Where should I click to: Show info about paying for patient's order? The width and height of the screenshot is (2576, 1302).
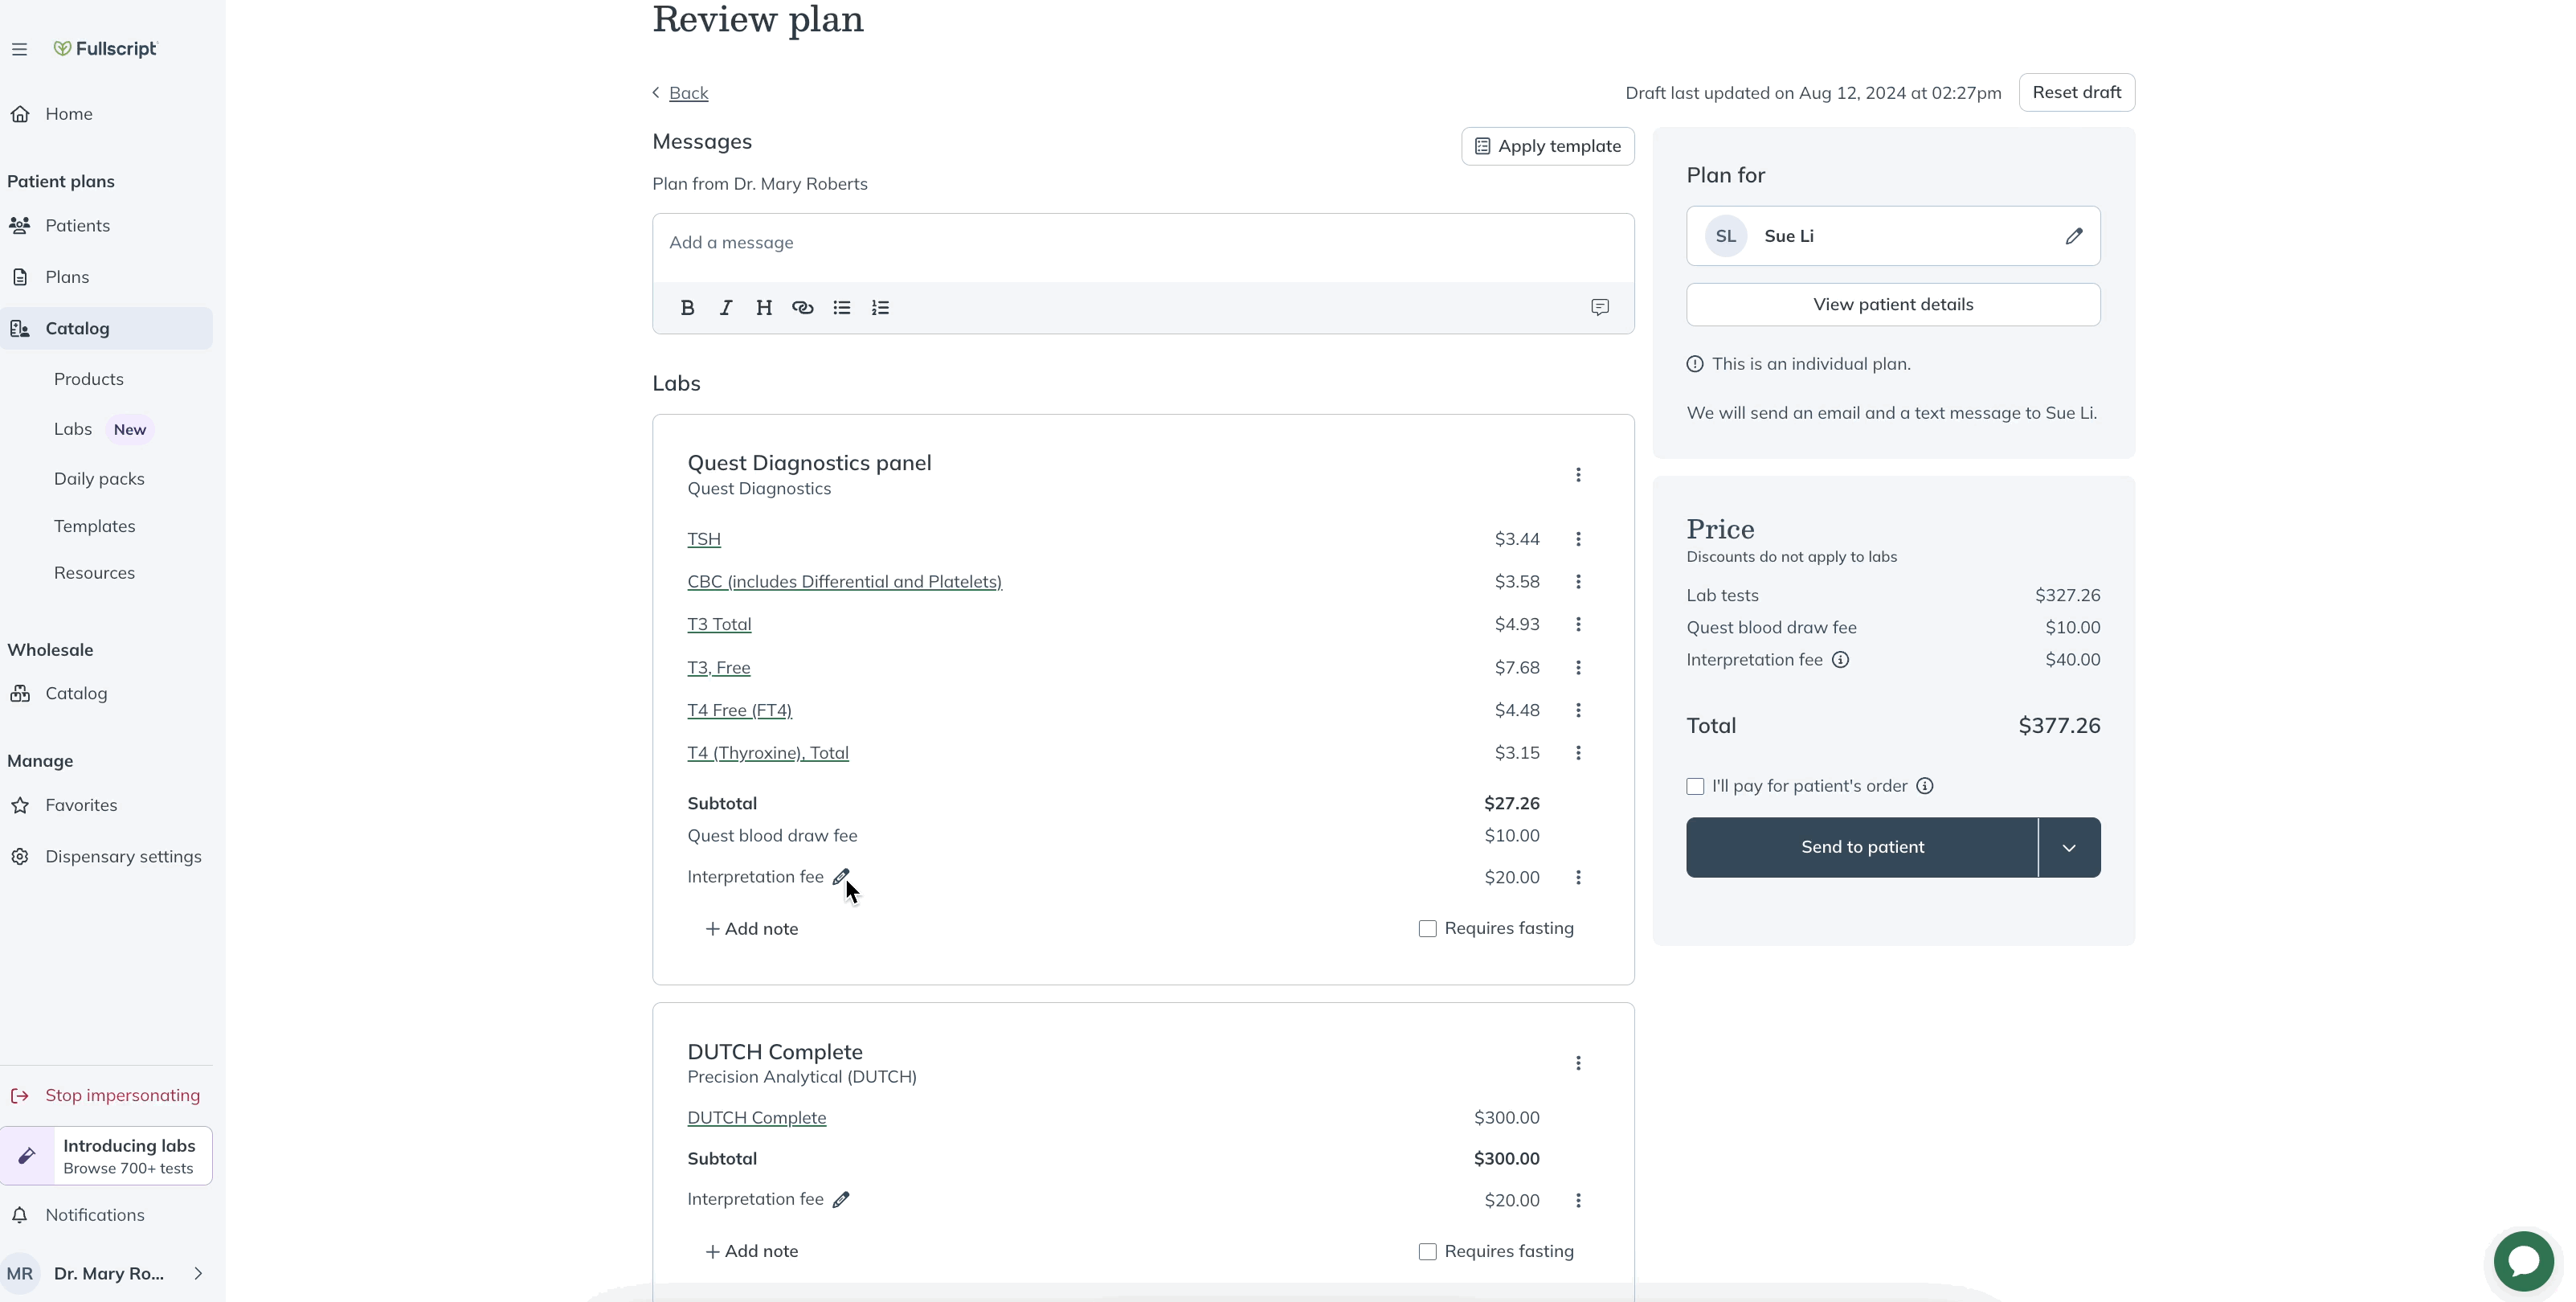(1925, 786)
